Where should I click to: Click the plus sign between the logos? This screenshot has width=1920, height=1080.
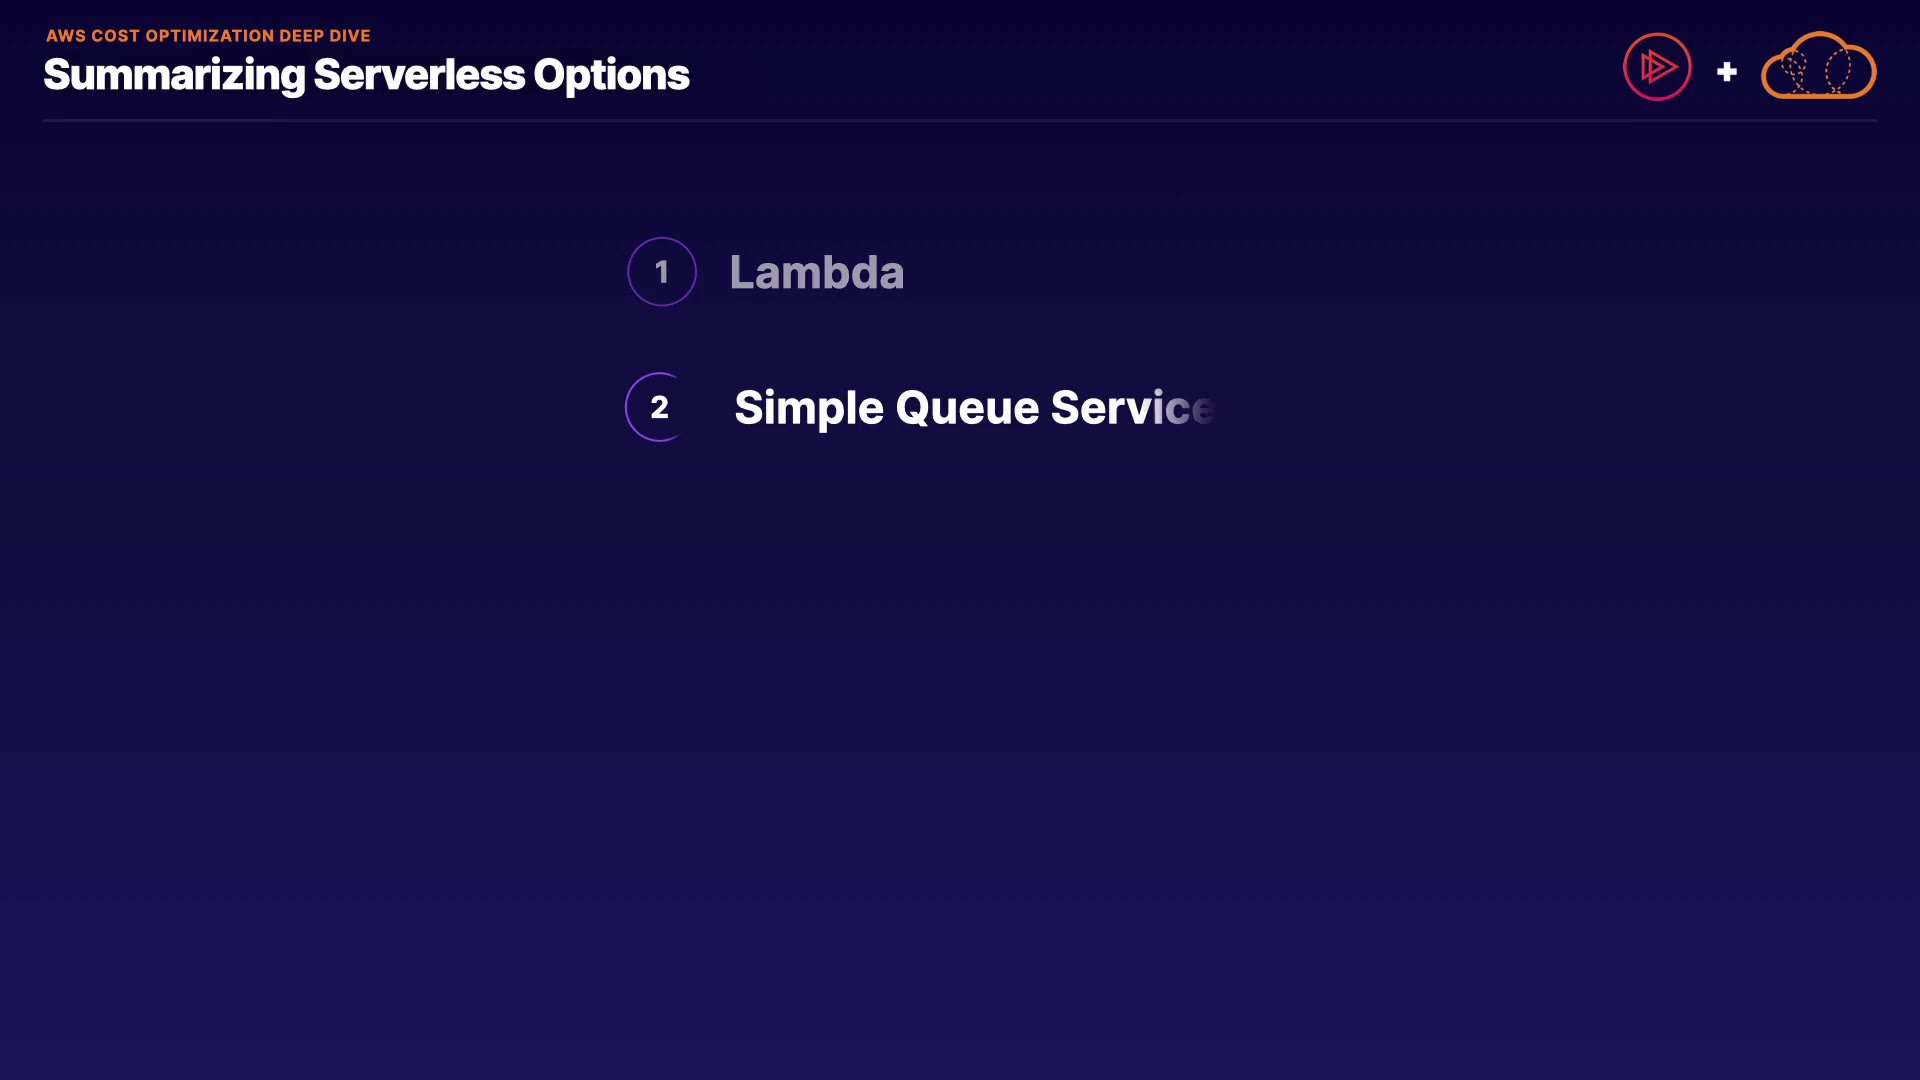[1726, 72]
